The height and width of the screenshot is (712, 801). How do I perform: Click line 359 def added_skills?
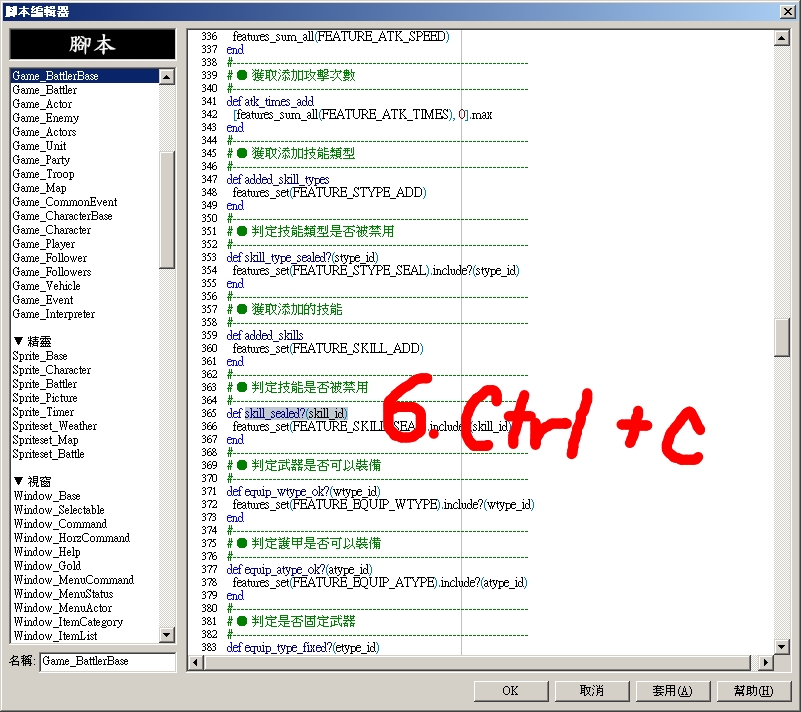[265, 335]
